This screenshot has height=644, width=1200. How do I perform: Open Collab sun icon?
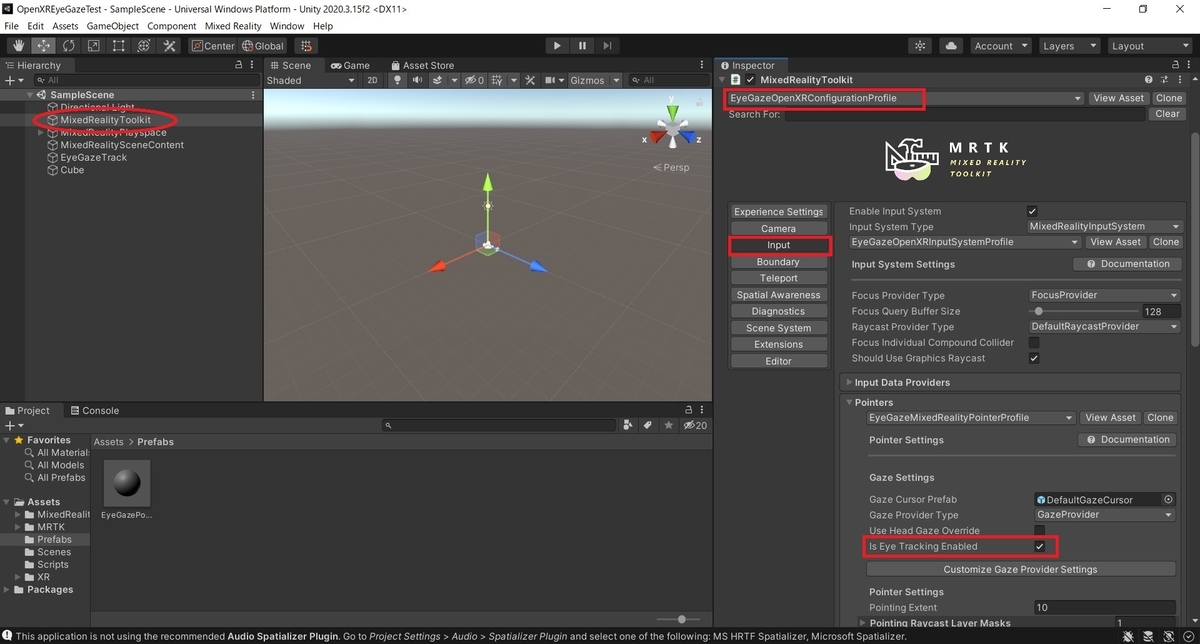[921, 46]
